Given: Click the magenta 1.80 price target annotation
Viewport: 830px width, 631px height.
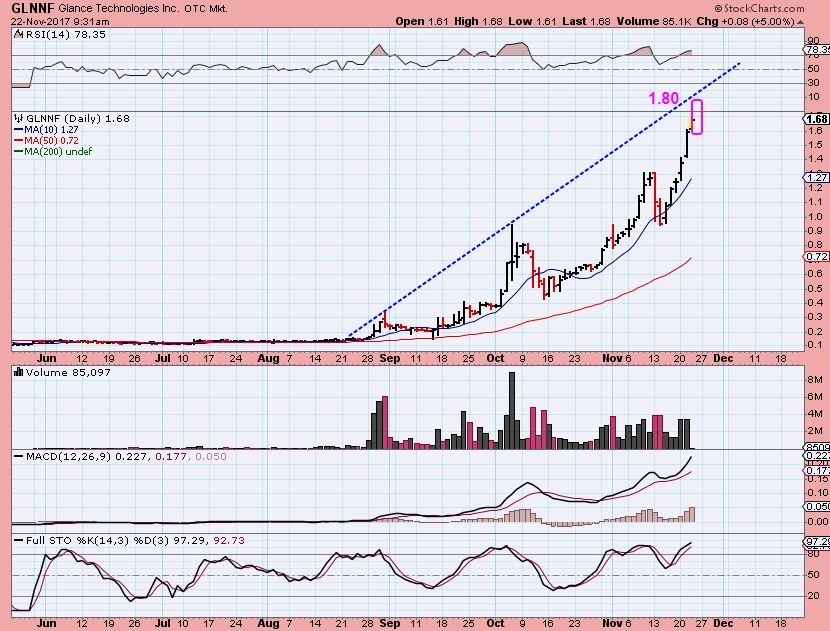Looking at the screenshot, I should tap(663, 99).
